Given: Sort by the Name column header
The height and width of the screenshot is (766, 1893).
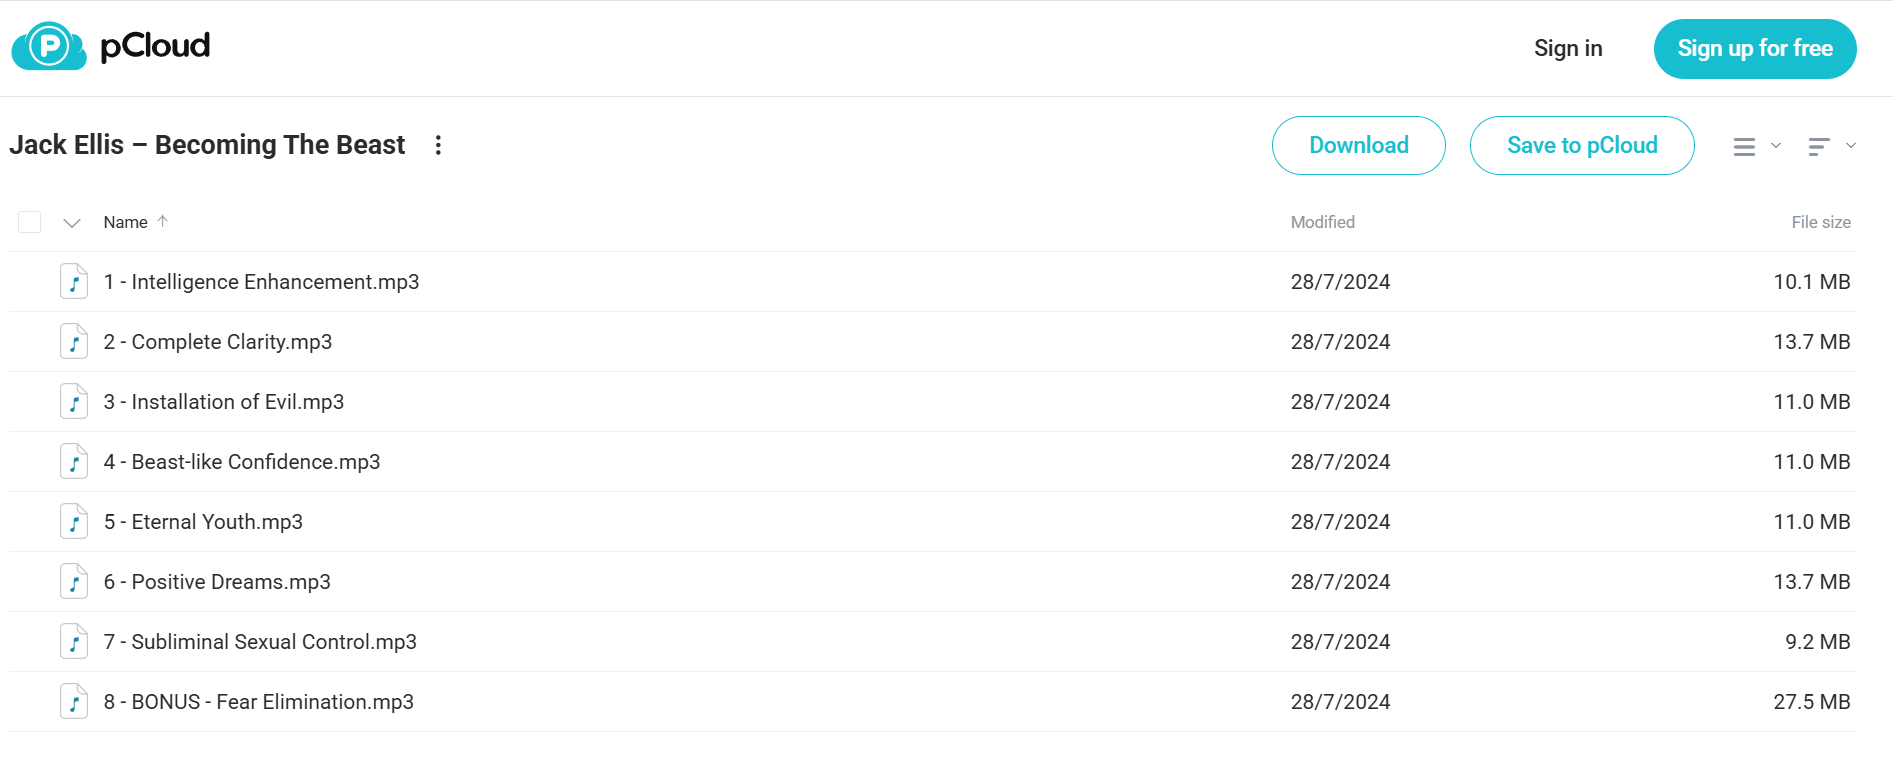Looking at the screenshot, I should pos(126,222).
